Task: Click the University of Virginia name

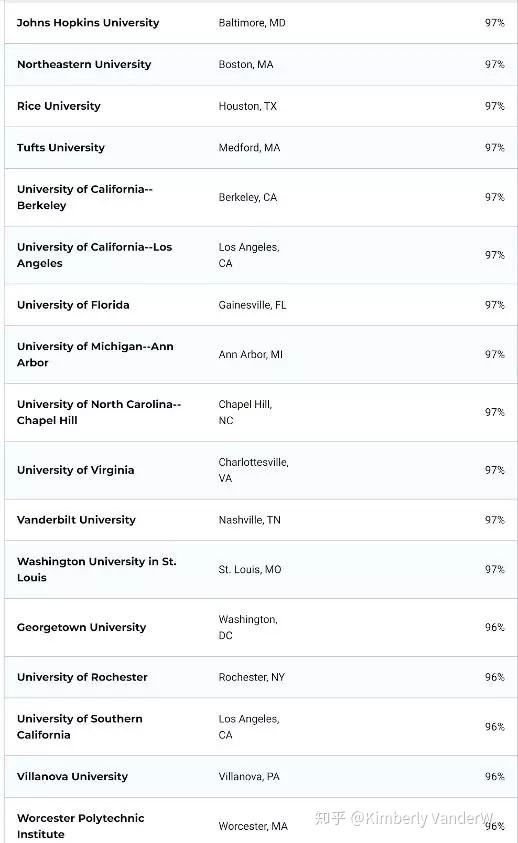Action: 76,470
